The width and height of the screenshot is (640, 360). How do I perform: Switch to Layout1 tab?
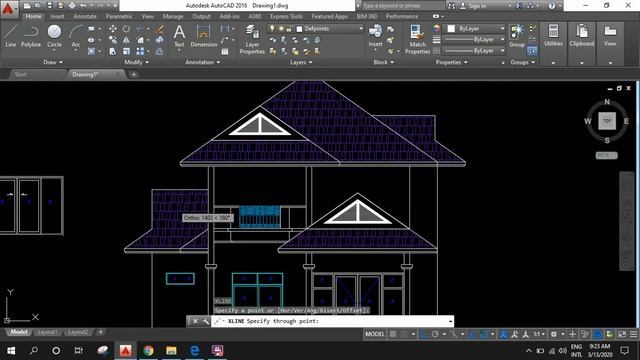pyautogui.click(x=47, y=332)
